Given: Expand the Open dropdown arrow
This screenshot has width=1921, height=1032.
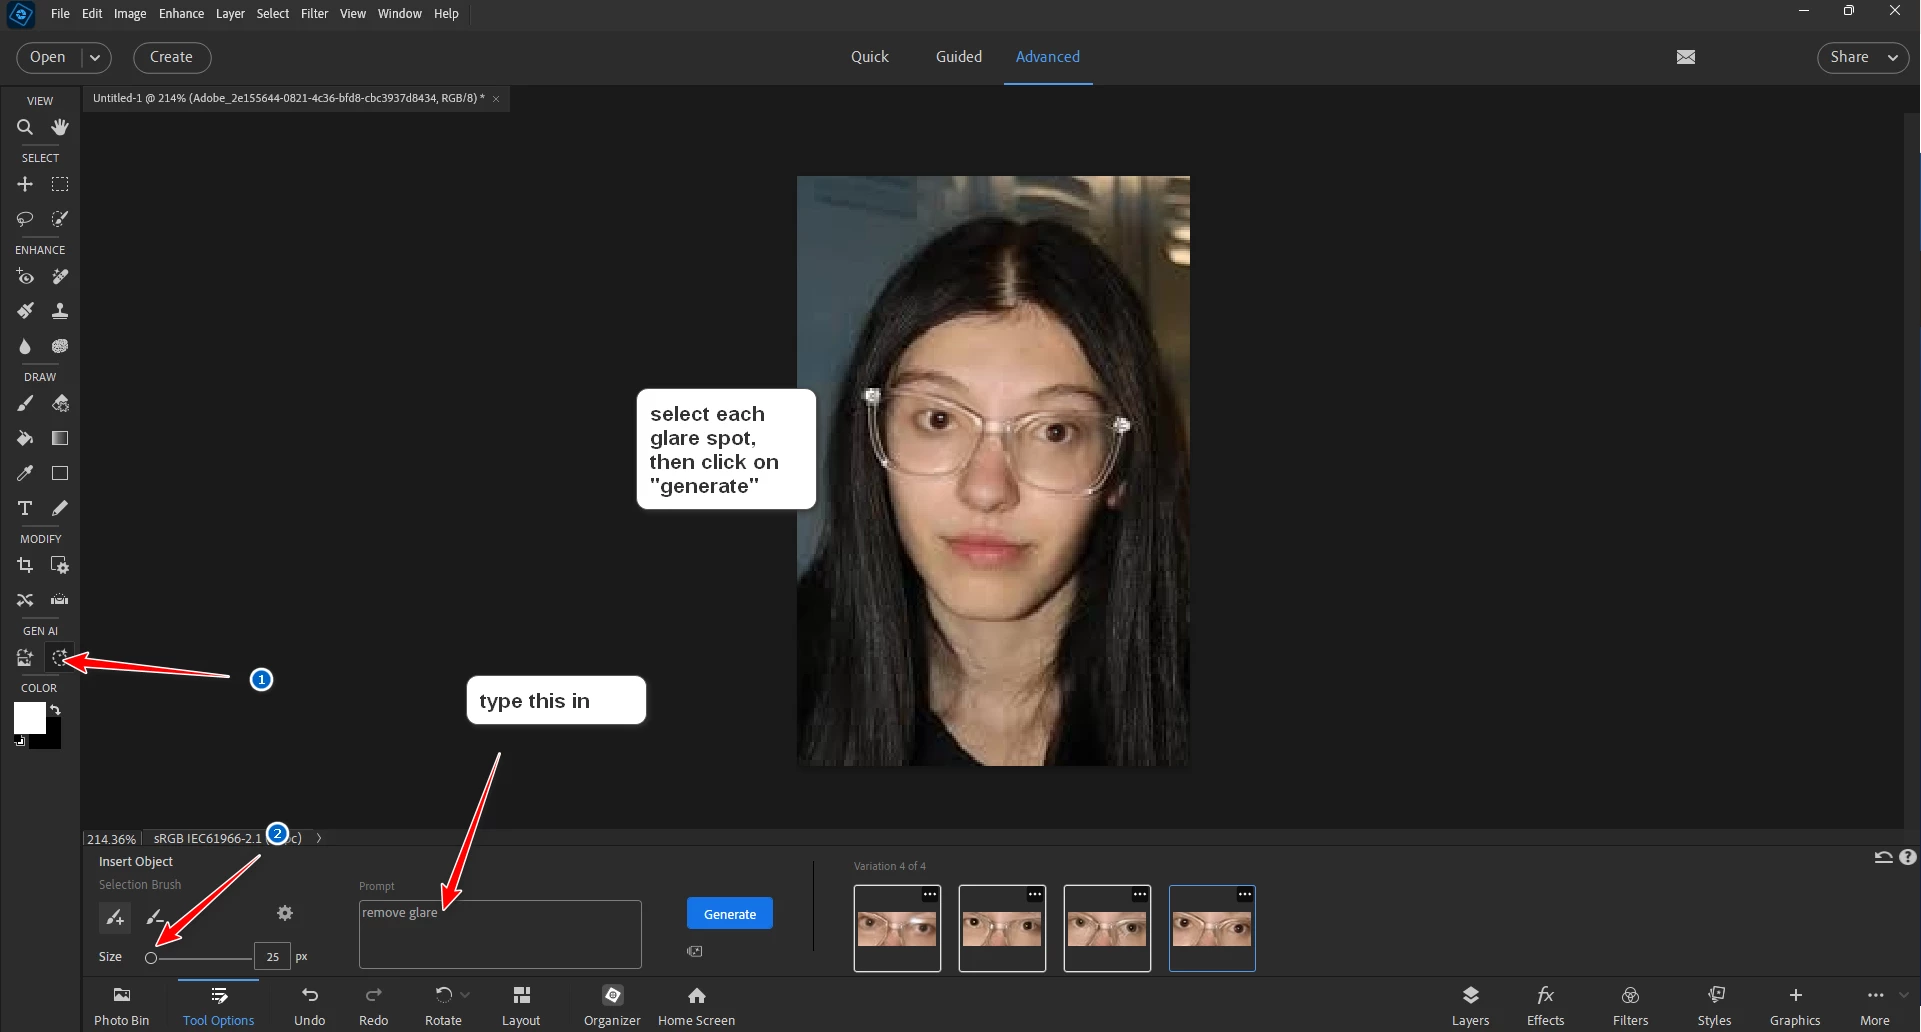Looking at the screenshot, I should [95, 58].
